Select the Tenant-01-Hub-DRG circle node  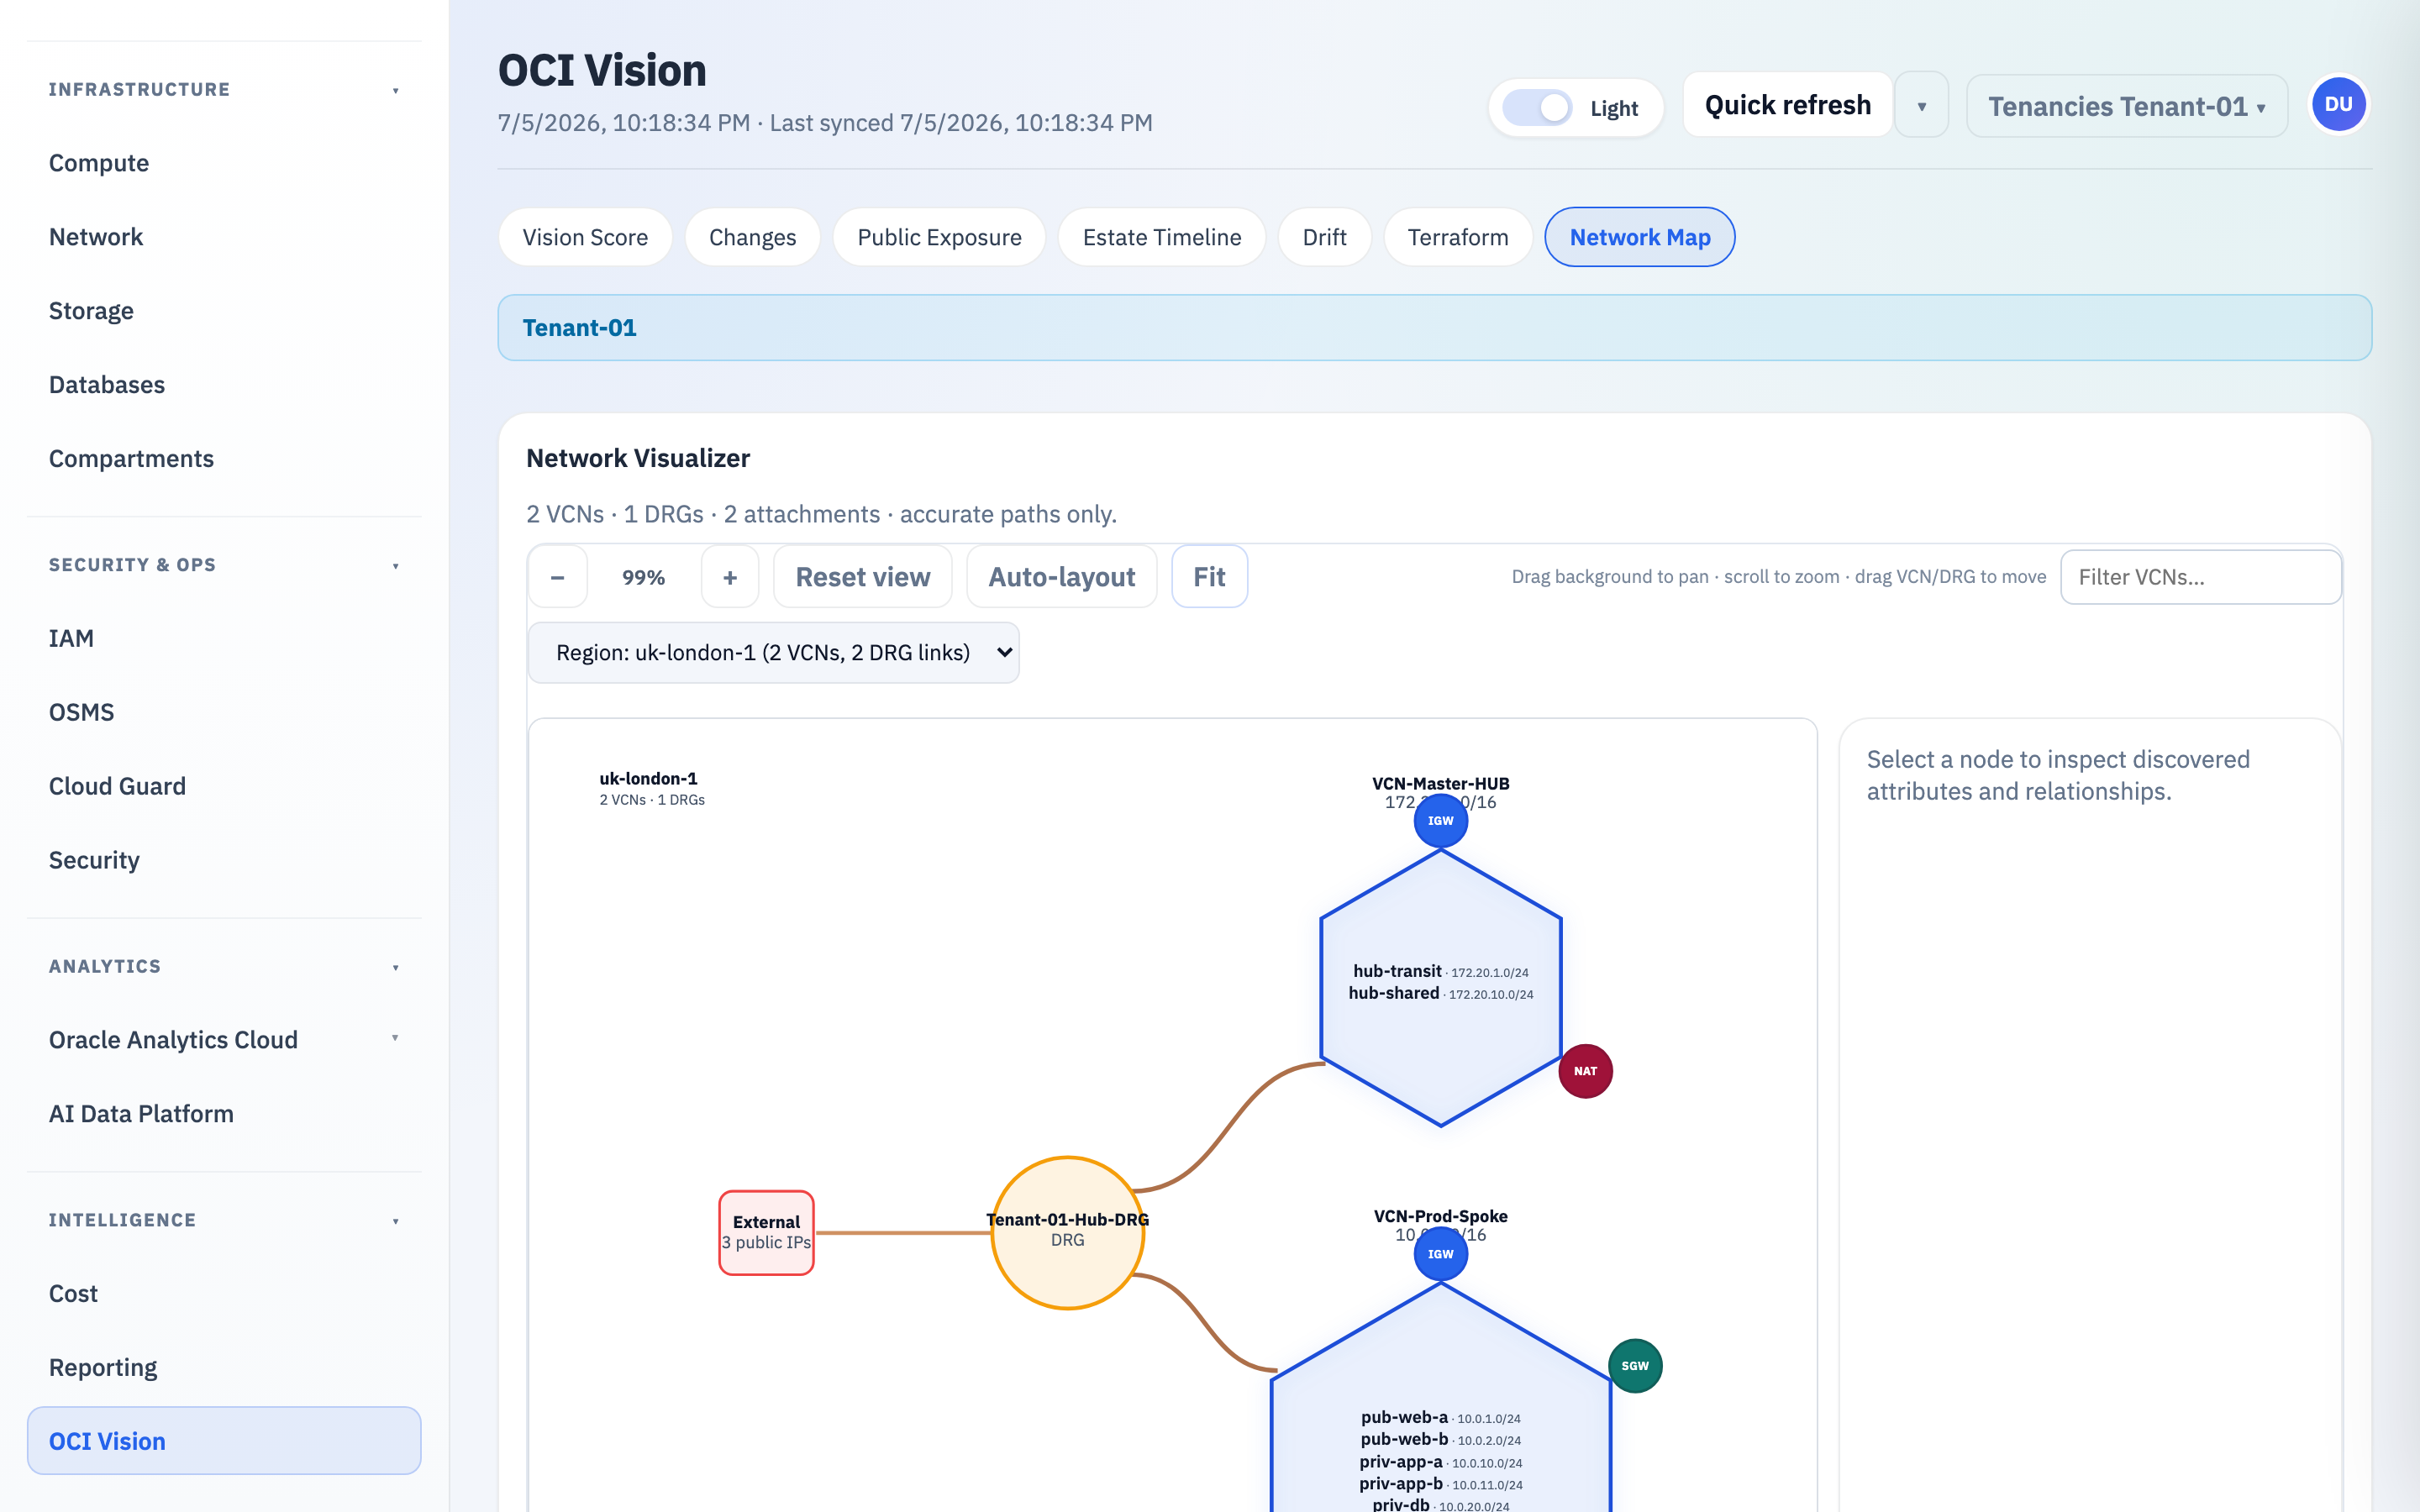[1067, 1232]
